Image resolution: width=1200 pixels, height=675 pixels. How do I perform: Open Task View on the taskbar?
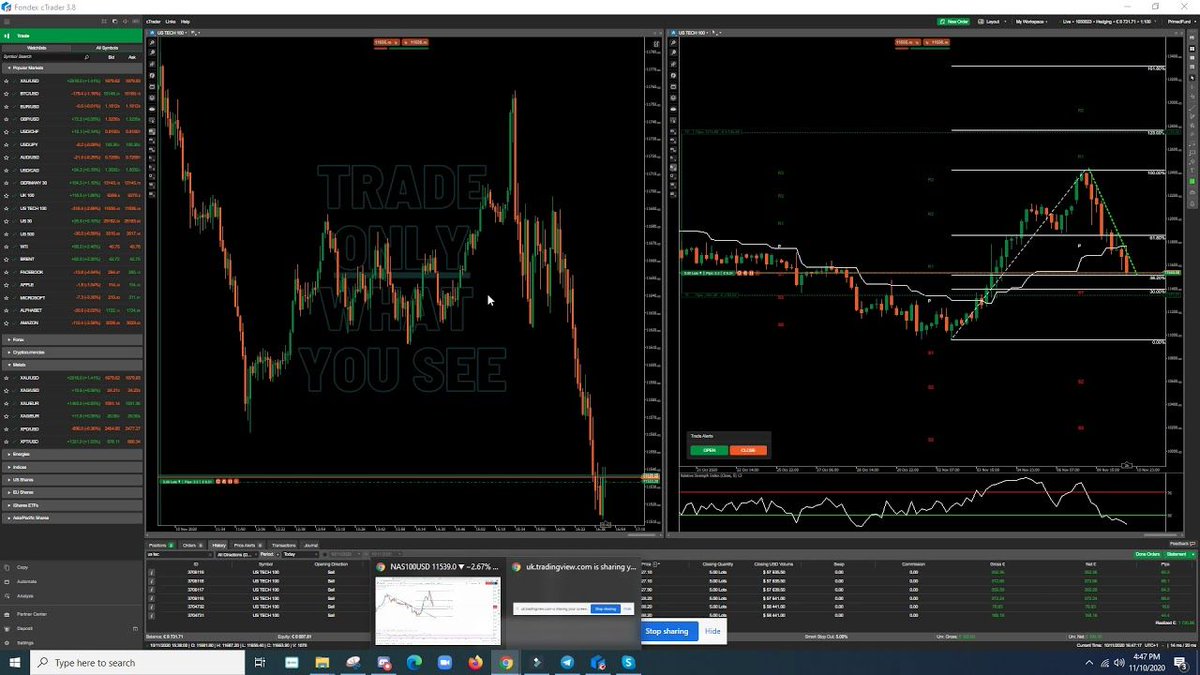(x=259, y=662)
